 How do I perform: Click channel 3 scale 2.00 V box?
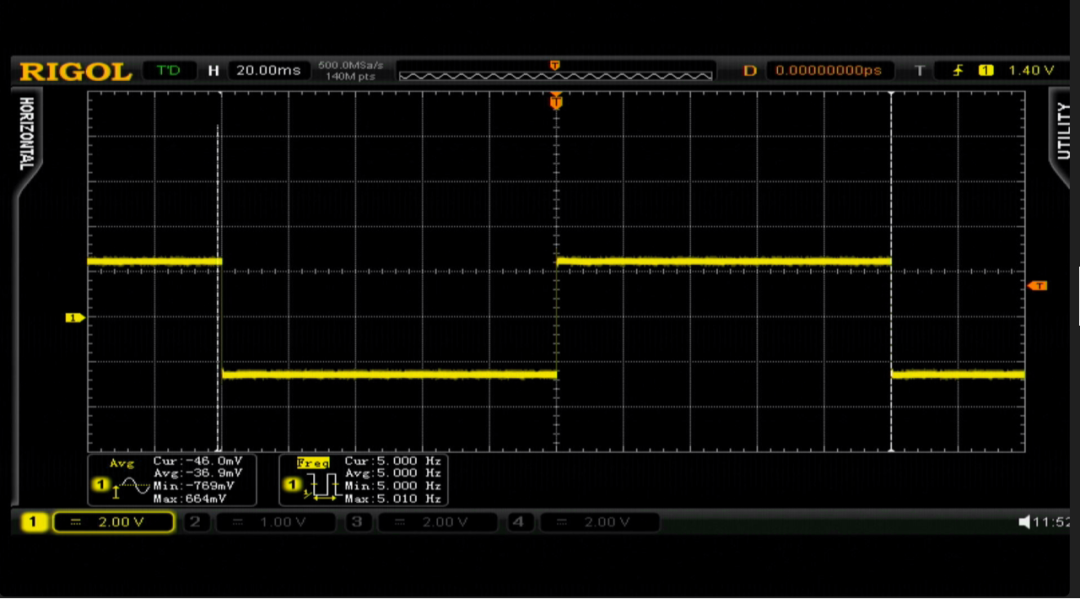[437, 522]
